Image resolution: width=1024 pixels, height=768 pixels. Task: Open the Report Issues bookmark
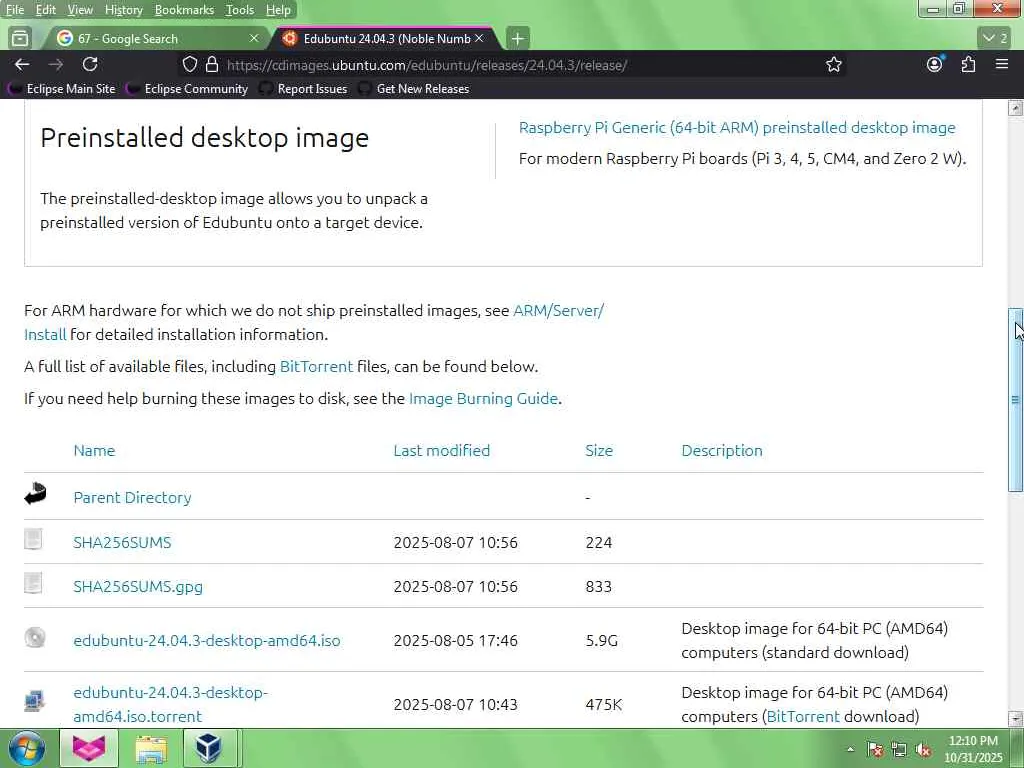point(304,89)
